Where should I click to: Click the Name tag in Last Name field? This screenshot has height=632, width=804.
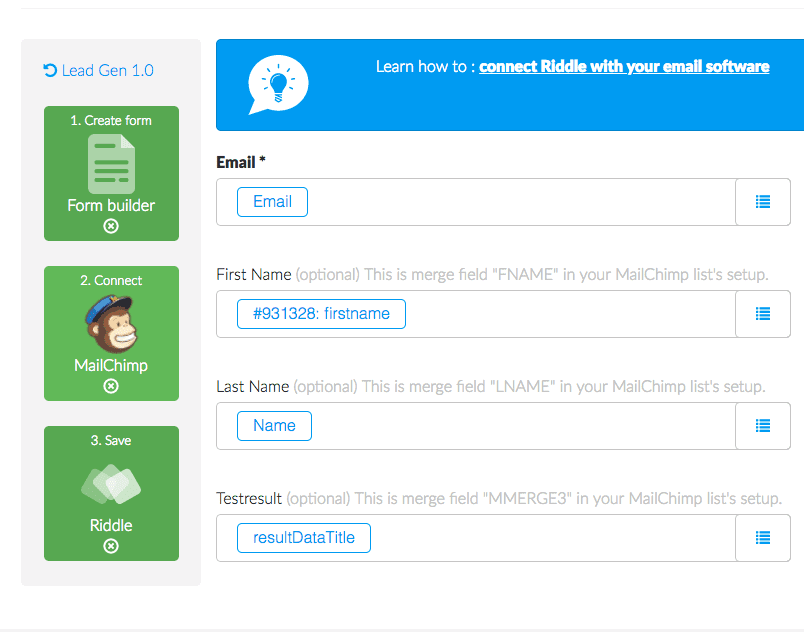point(274,426)
